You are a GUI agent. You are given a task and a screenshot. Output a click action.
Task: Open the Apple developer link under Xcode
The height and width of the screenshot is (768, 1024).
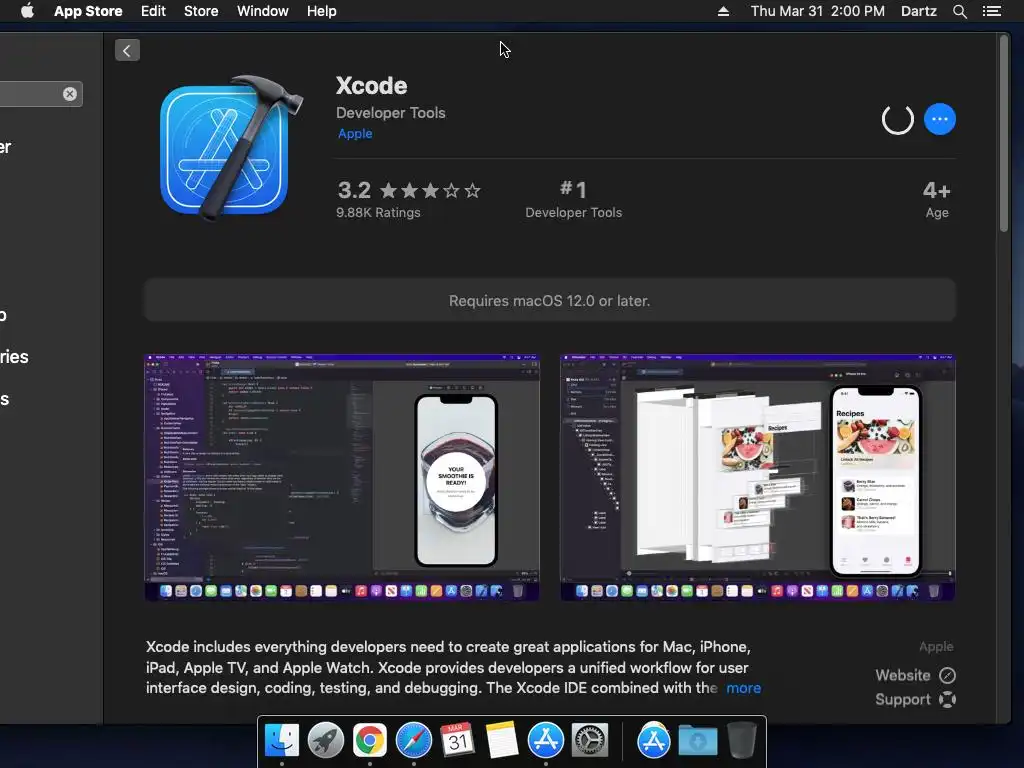click(x=355, y=133)
